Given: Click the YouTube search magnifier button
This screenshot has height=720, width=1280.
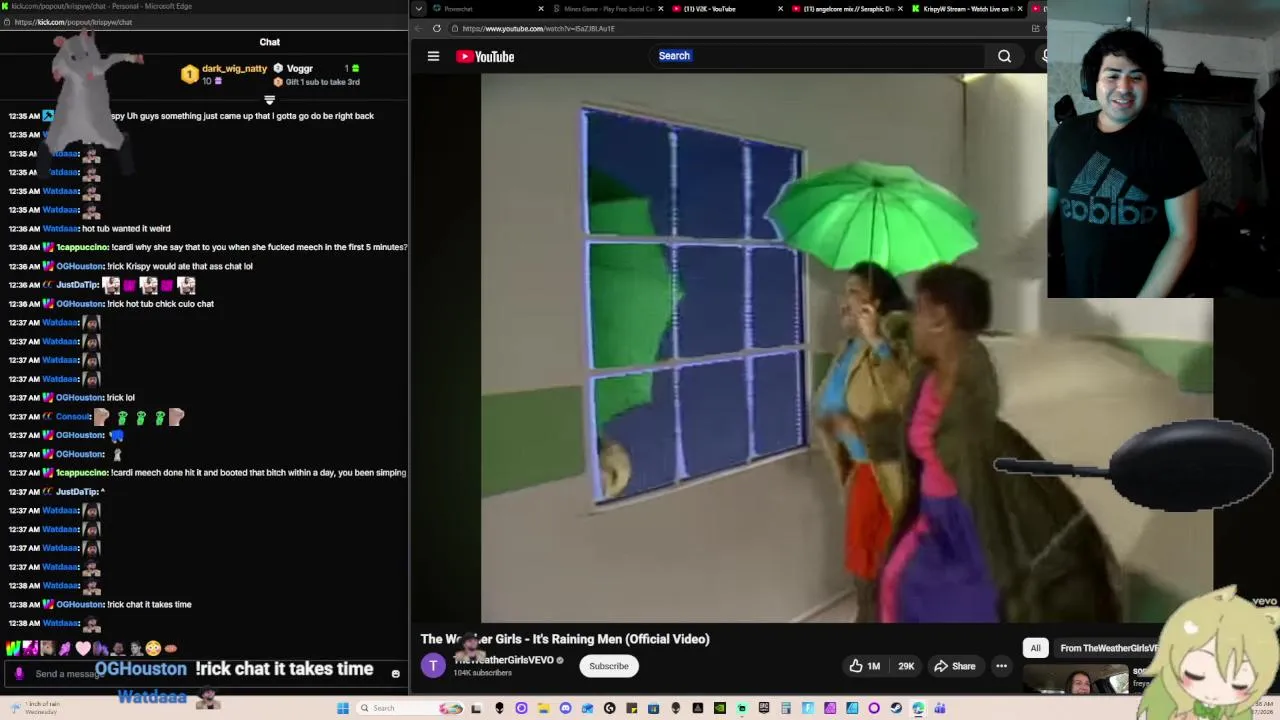Looking at the screenshot, I should (x=1004, y=56).
